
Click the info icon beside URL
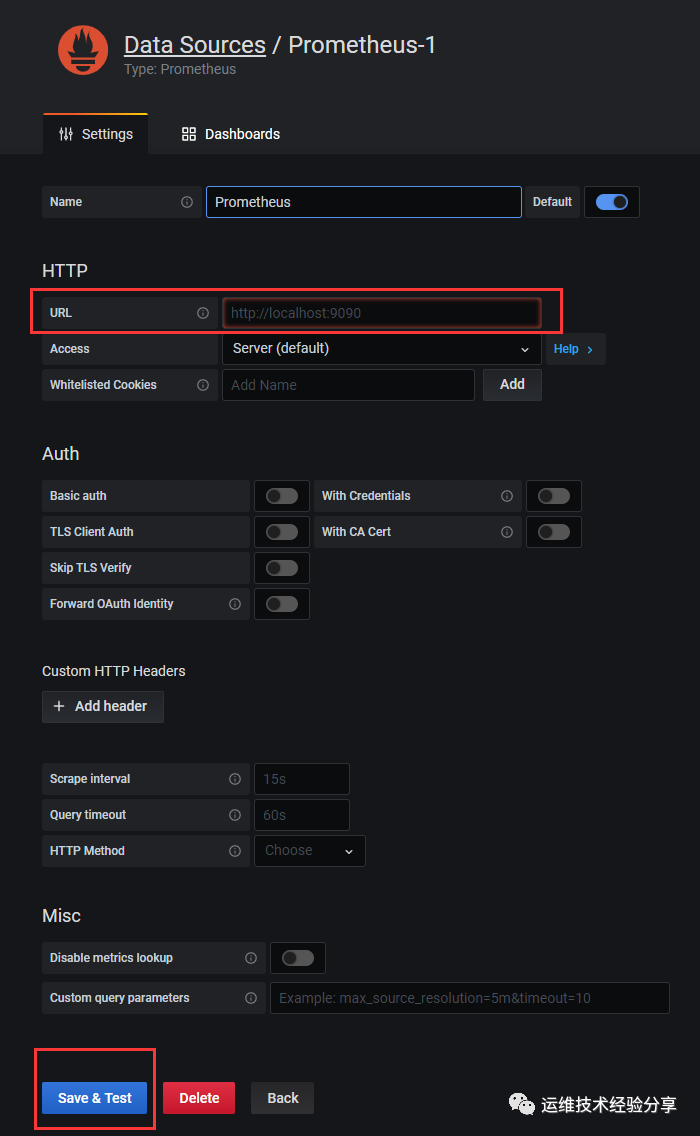(203, 313)
